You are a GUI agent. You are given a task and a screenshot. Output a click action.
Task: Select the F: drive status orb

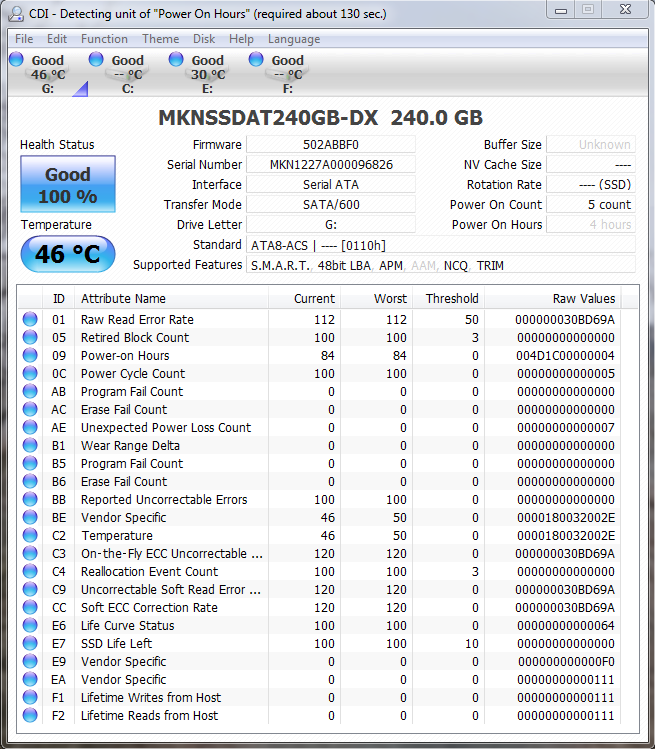click(257, 60)
